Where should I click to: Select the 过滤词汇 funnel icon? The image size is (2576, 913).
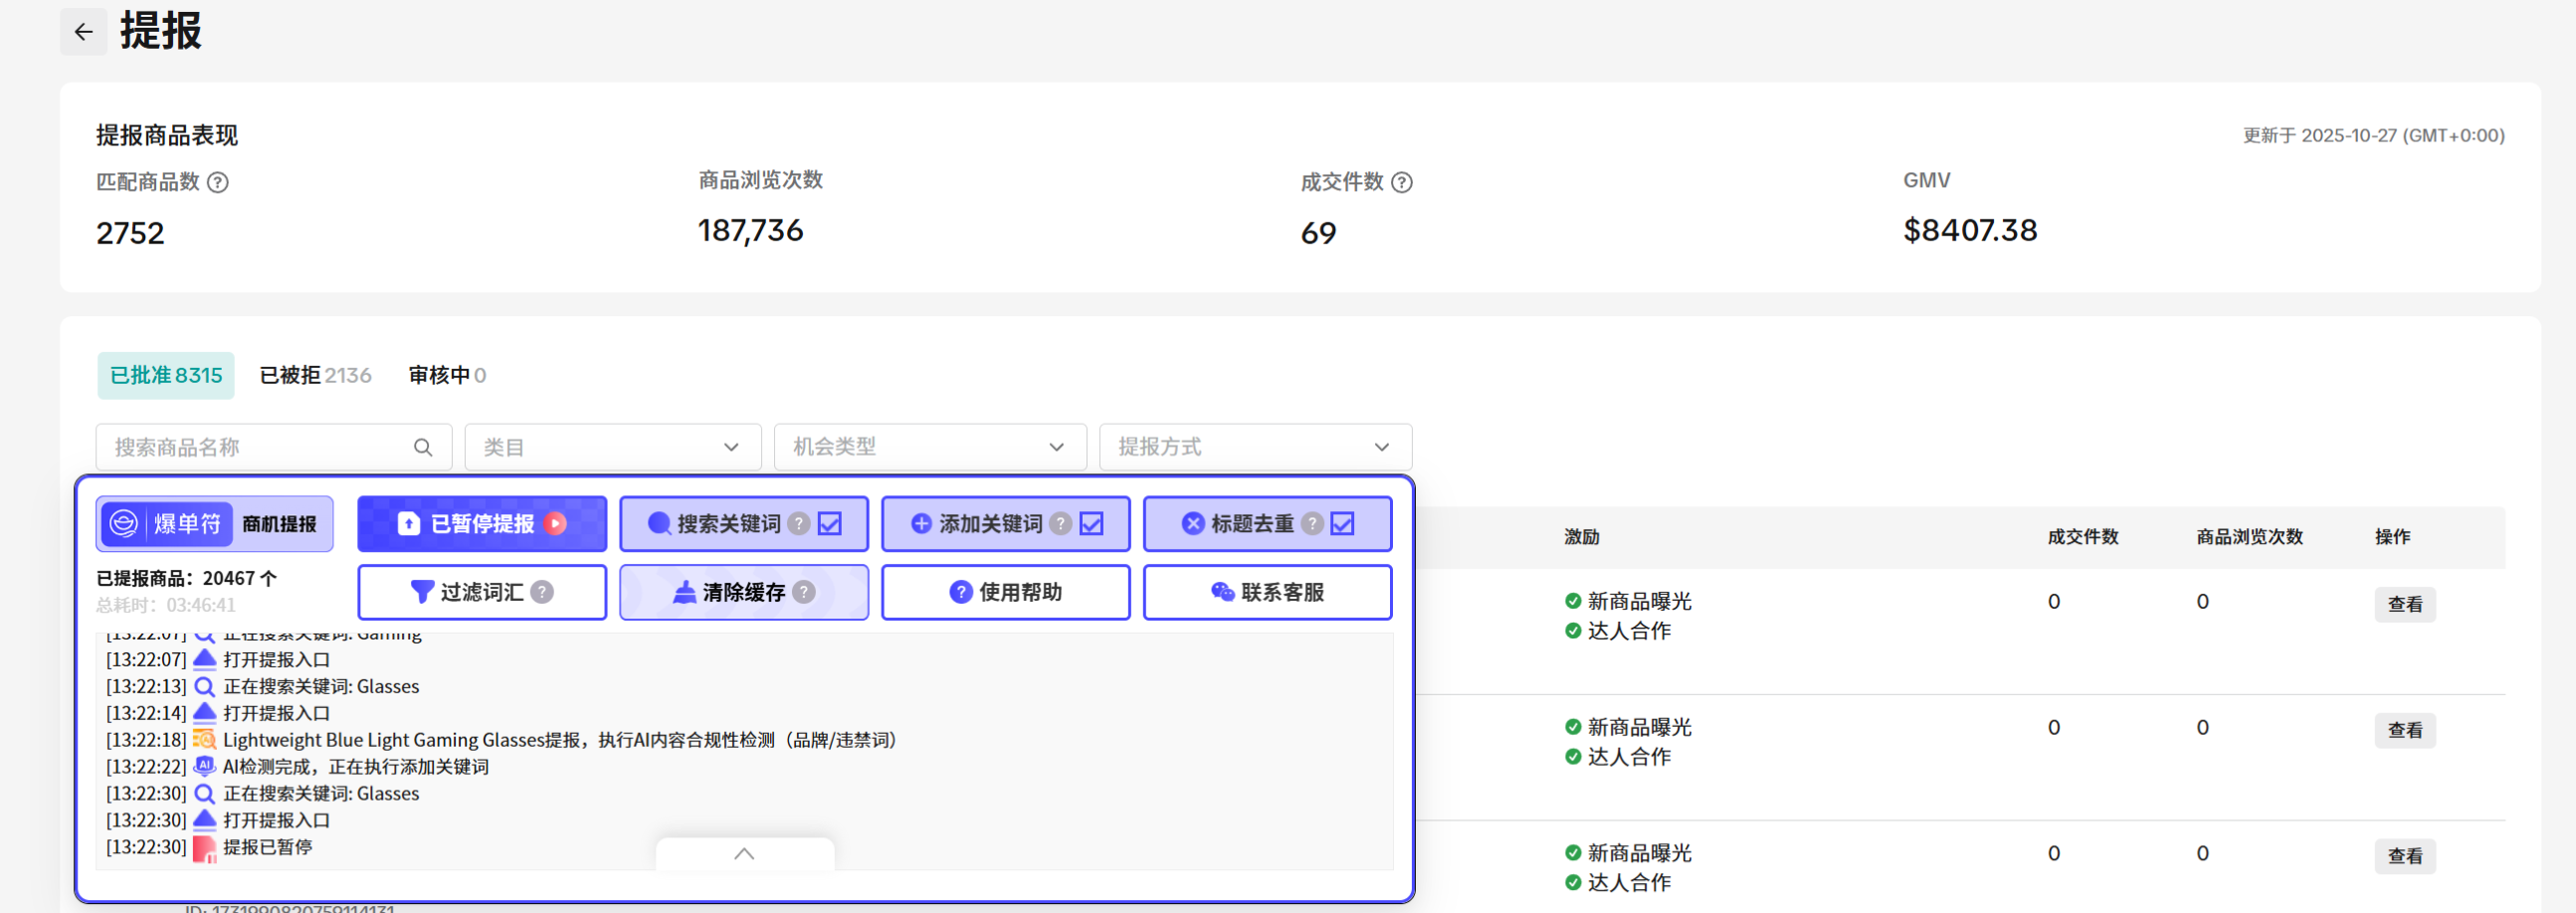click(x=421, y=591)
